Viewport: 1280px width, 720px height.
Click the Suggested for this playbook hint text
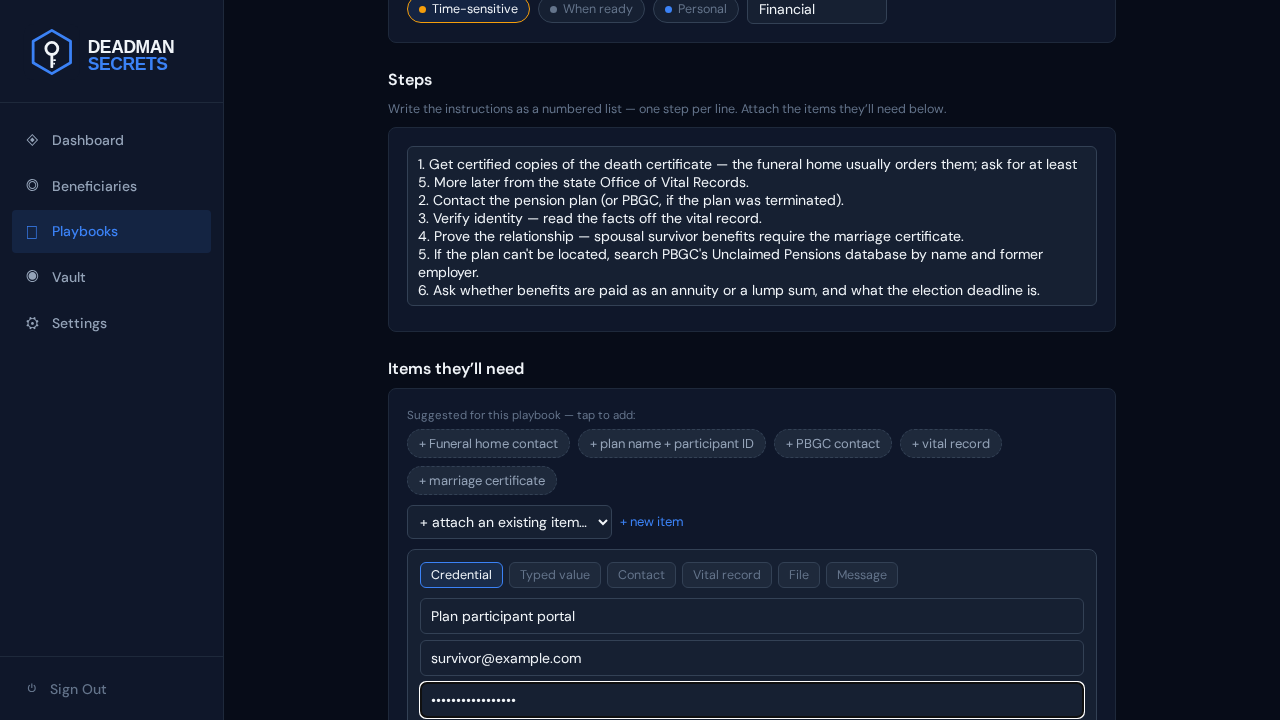[x=521, y=415]
